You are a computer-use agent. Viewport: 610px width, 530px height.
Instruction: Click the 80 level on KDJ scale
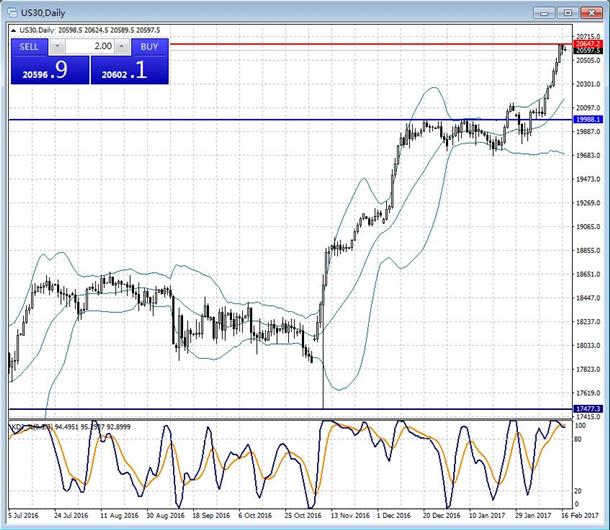pyautogui.click(x=578, y=439)
